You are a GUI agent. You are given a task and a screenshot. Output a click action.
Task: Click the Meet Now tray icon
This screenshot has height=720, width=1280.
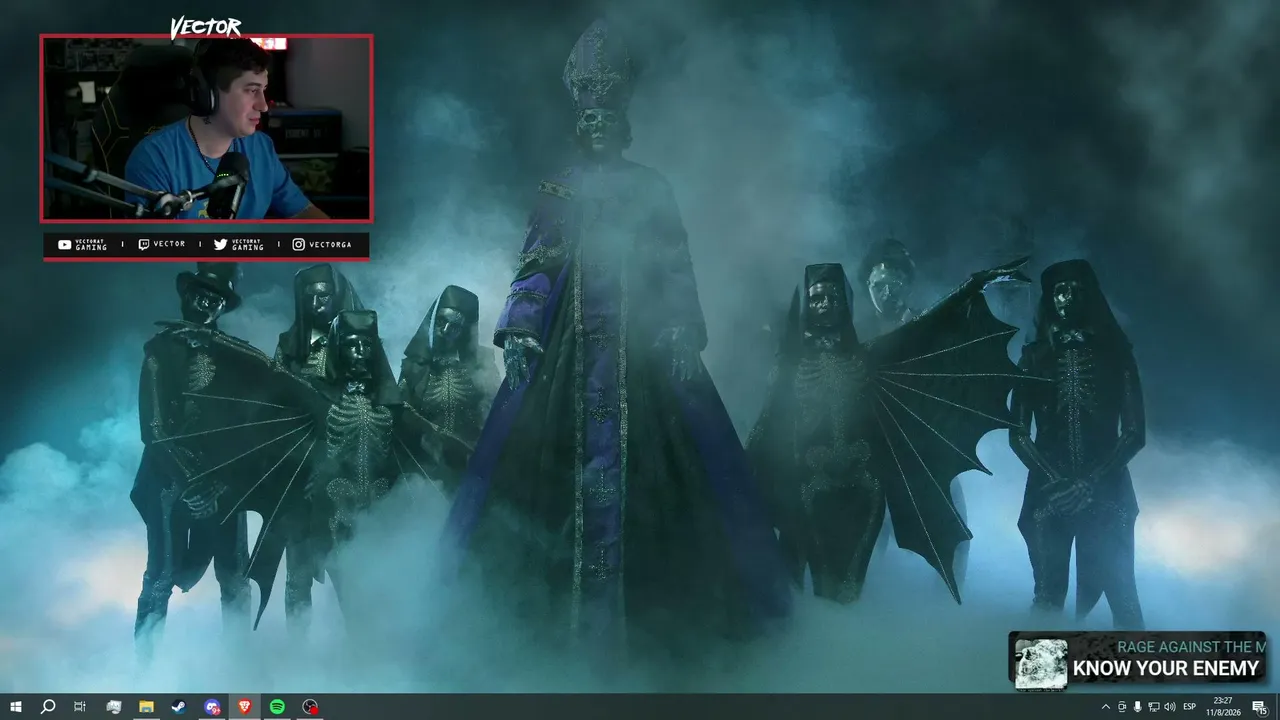(1121, 707)
